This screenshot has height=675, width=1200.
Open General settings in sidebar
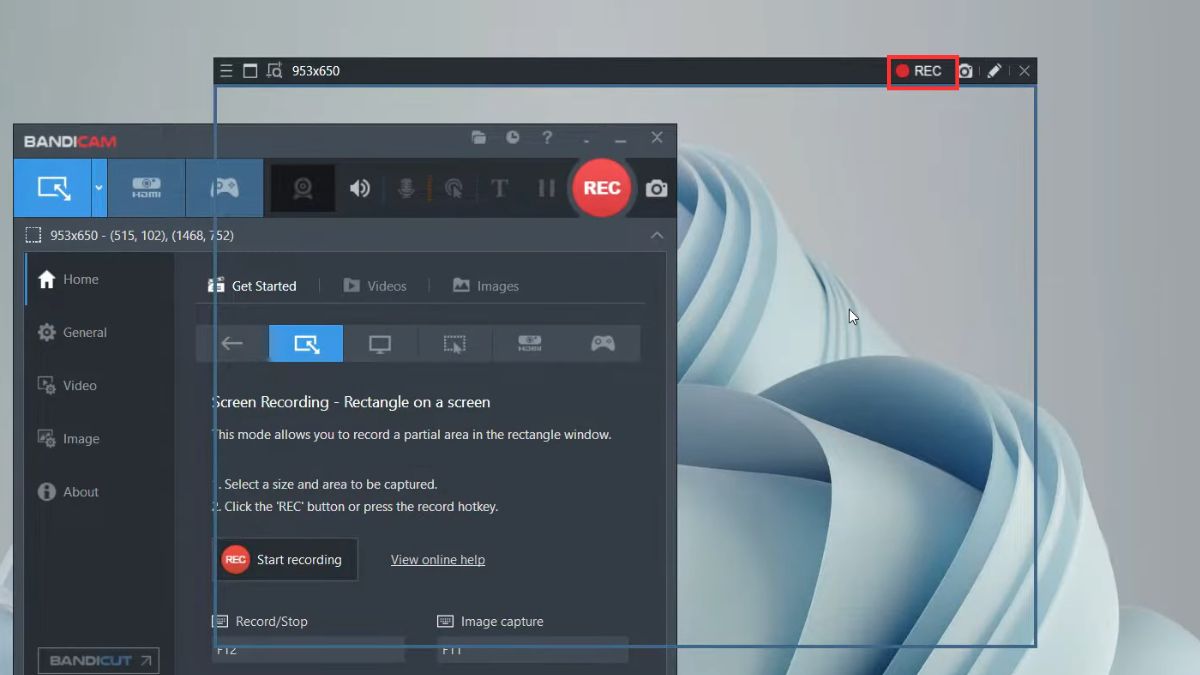click(x=99, y=333)
